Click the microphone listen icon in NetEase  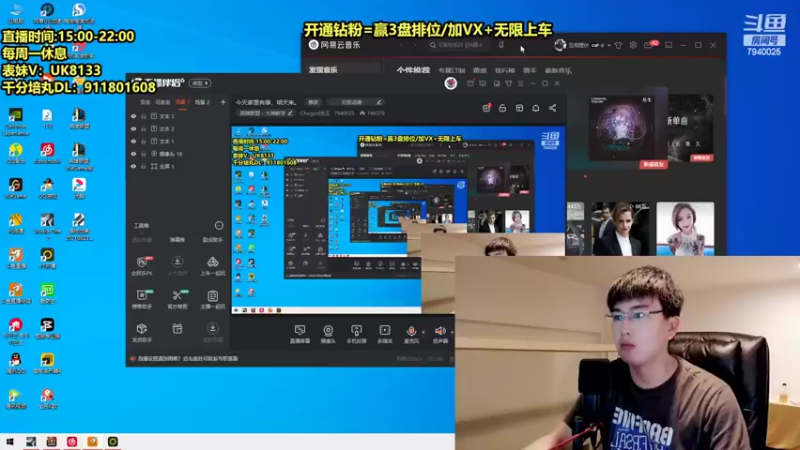click(502, 45)
